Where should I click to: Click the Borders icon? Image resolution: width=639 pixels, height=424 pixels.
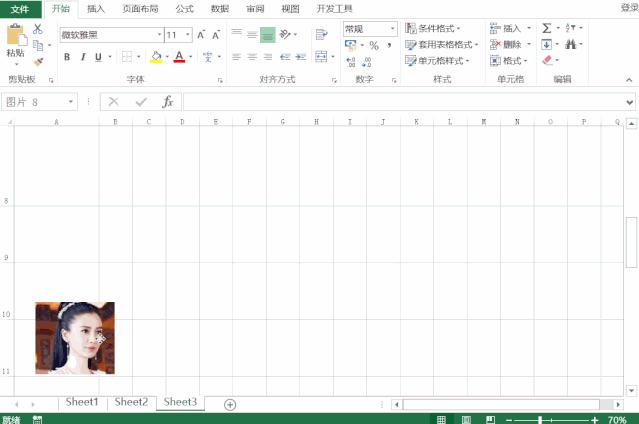point(127,57)
